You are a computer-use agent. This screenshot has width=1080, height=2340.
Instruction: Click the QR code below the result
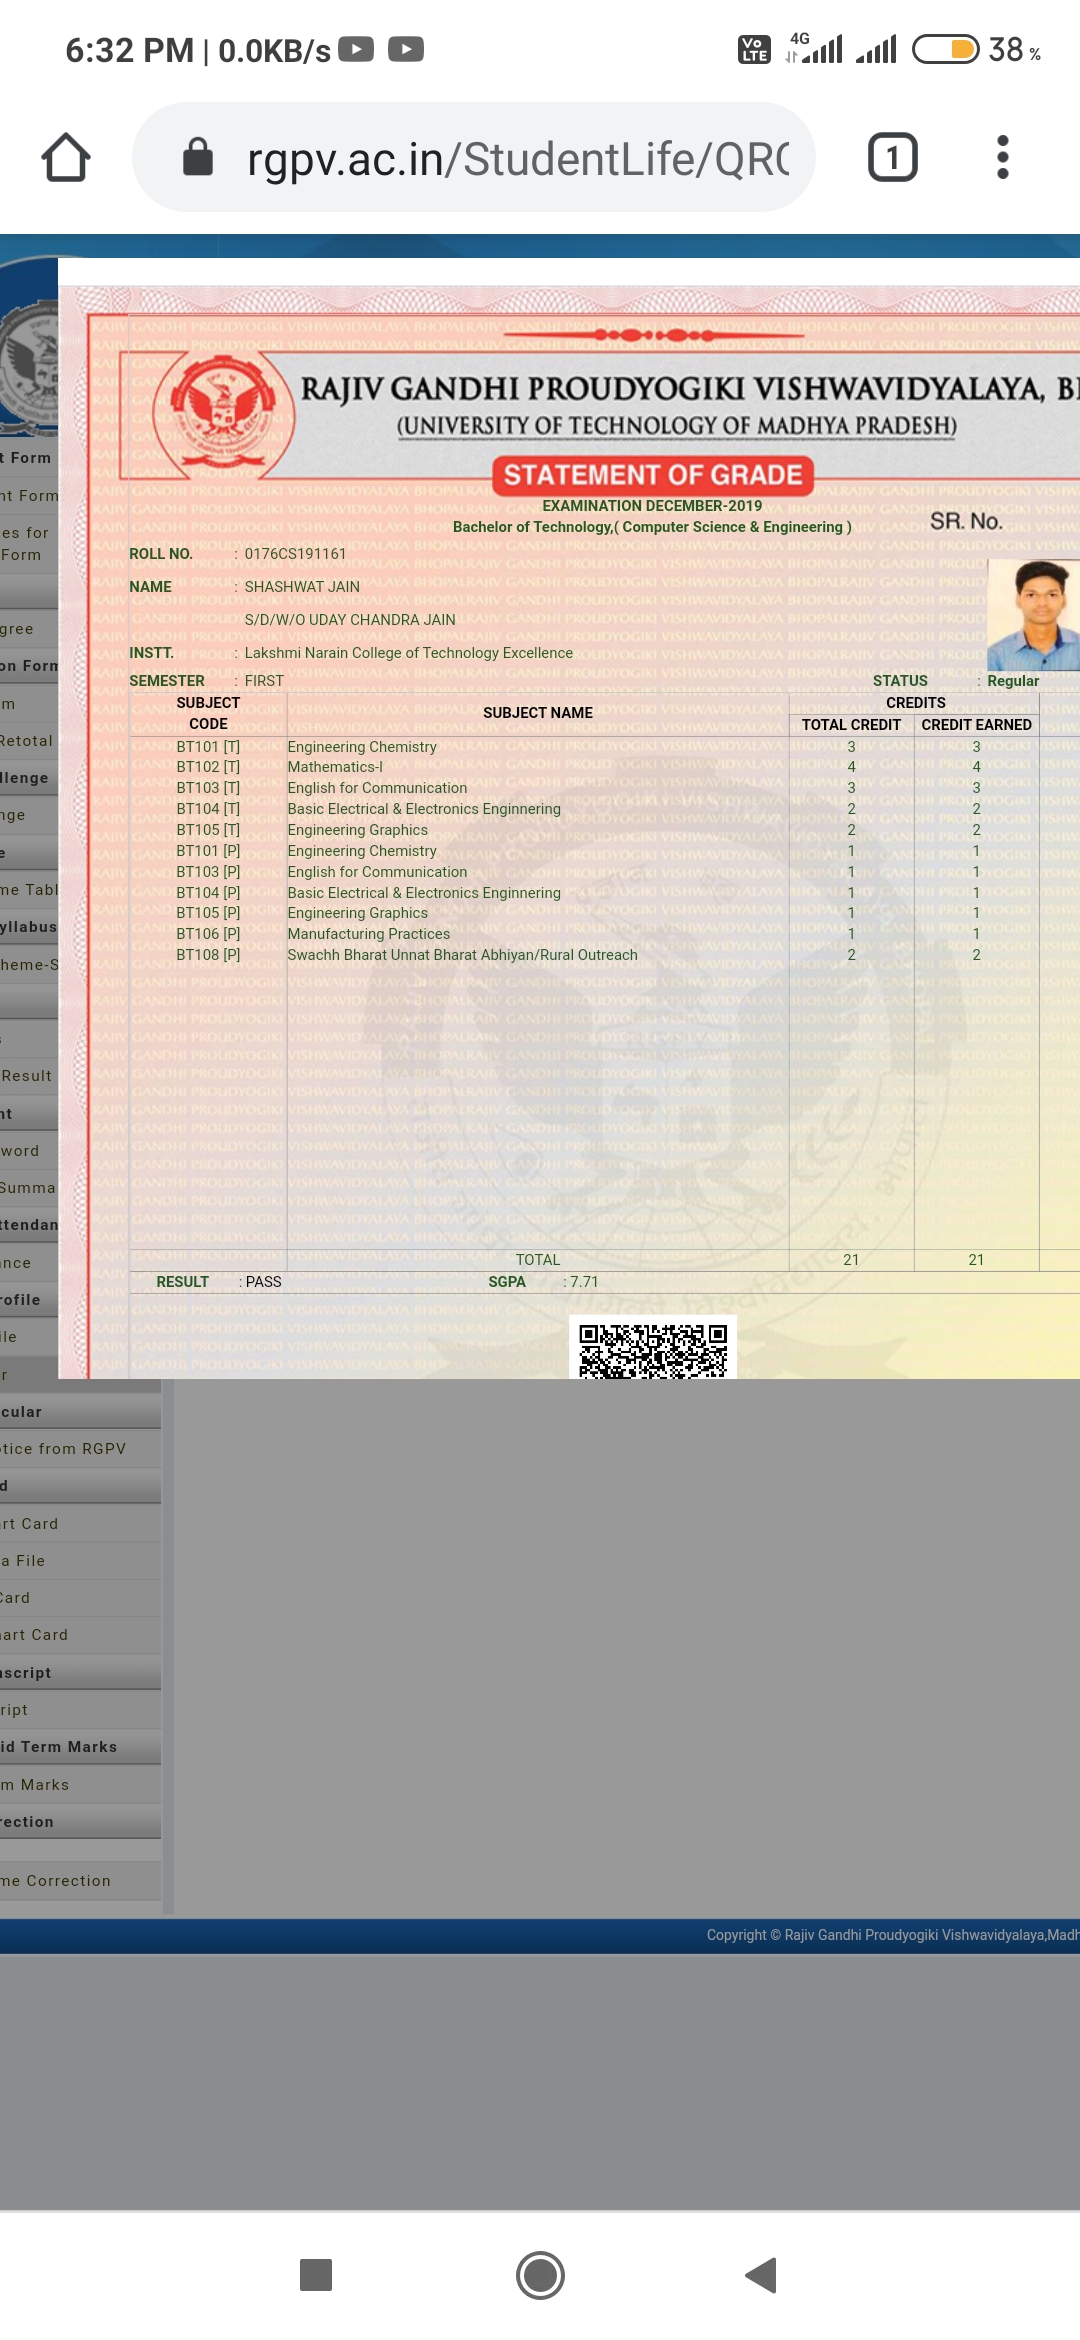point(653,1348)
